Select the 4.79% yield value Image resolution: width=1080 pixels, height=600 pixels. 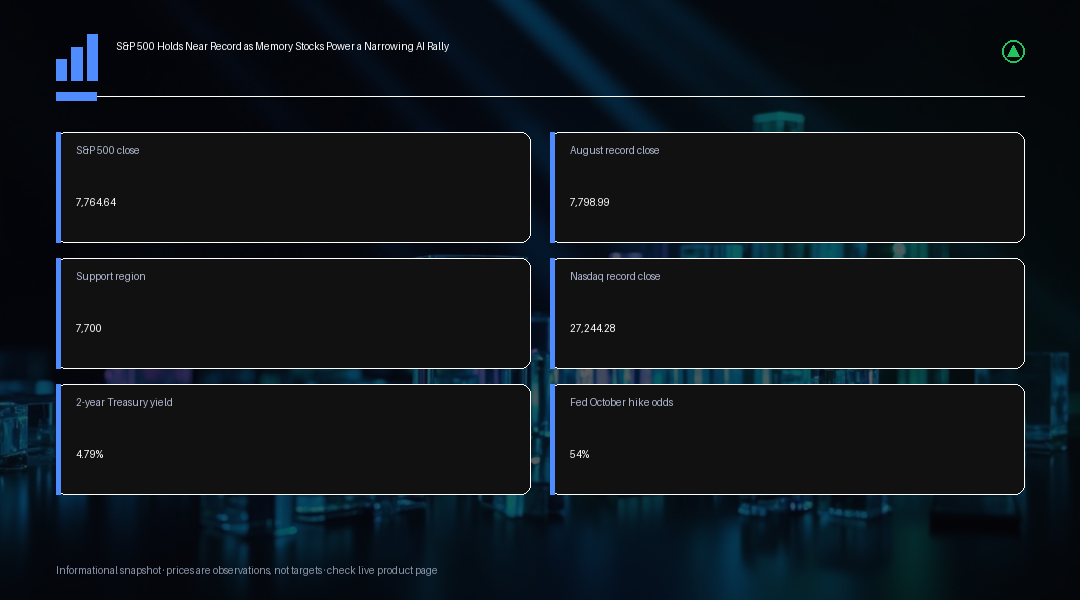[90, 455]
